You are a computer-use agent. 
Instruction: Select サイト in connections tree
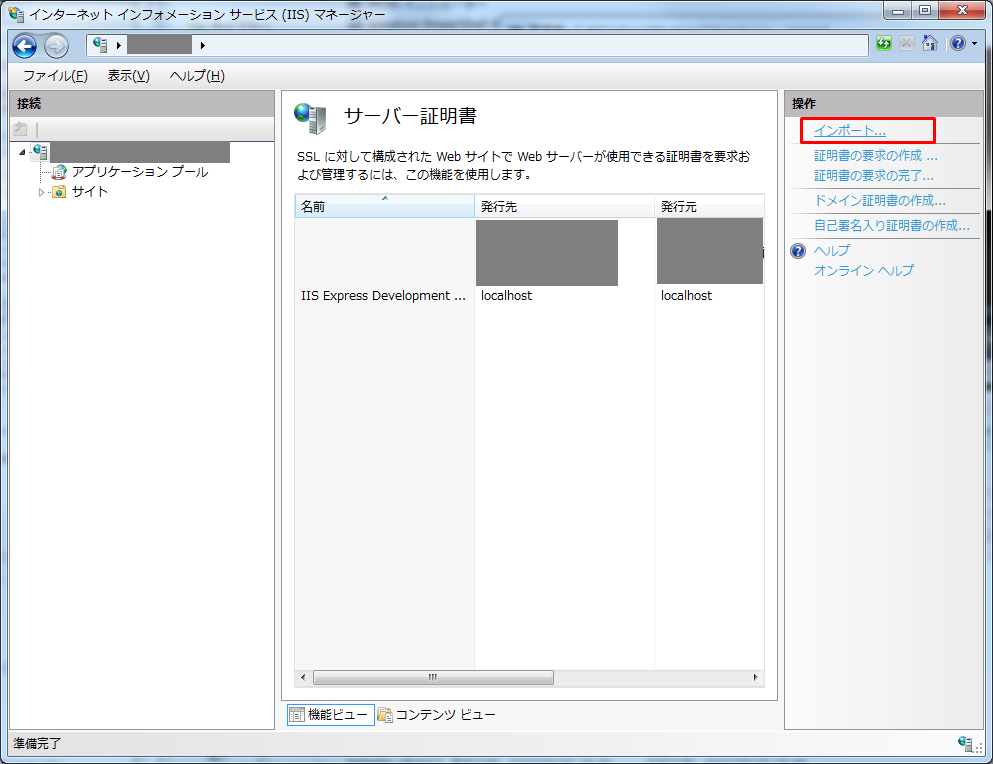click(x=90, y=191)
